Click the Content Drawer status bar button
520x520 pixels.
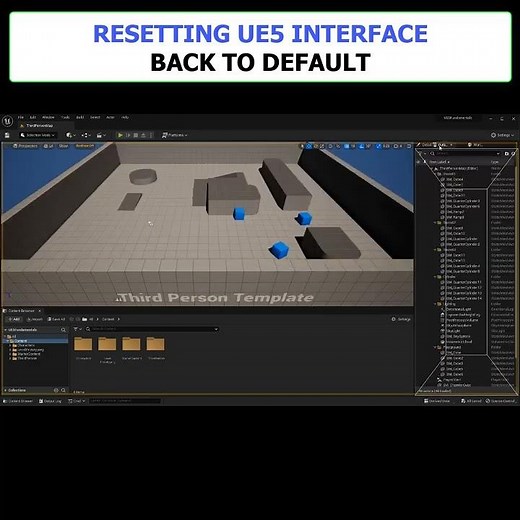pyautogui.click(x=18, y=401)
